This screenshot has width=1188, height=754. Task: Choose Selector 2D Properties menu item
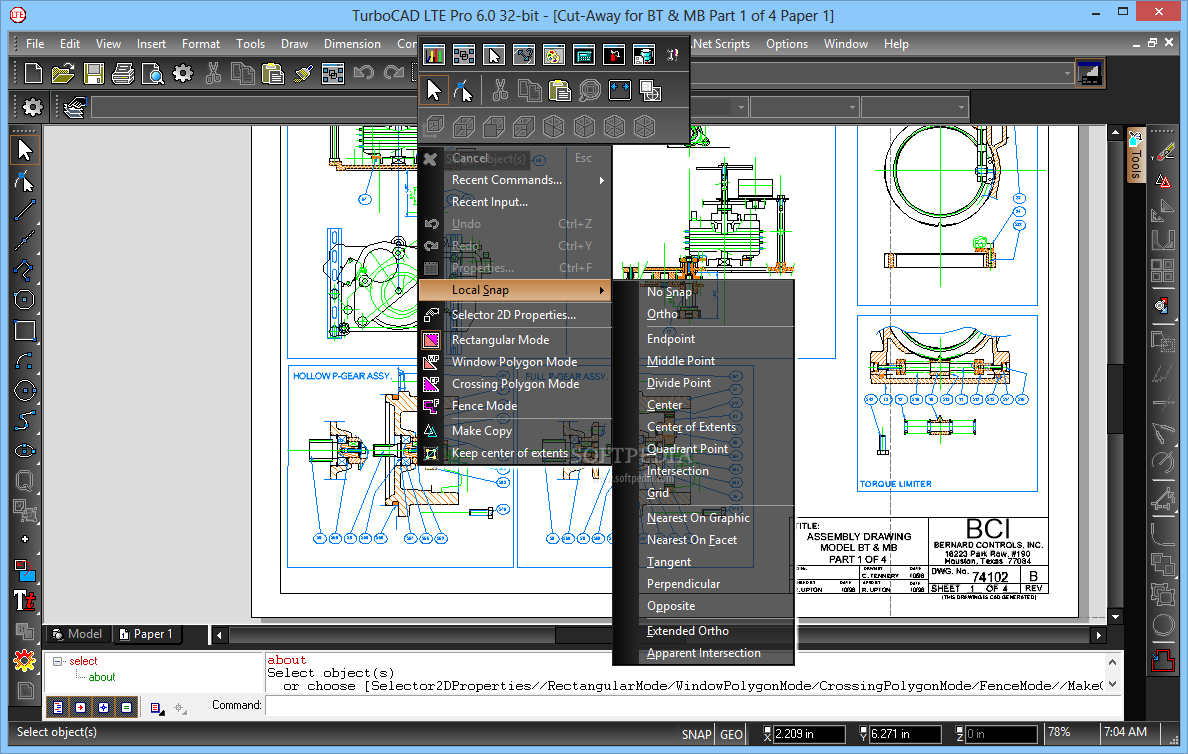coord(515,314)
